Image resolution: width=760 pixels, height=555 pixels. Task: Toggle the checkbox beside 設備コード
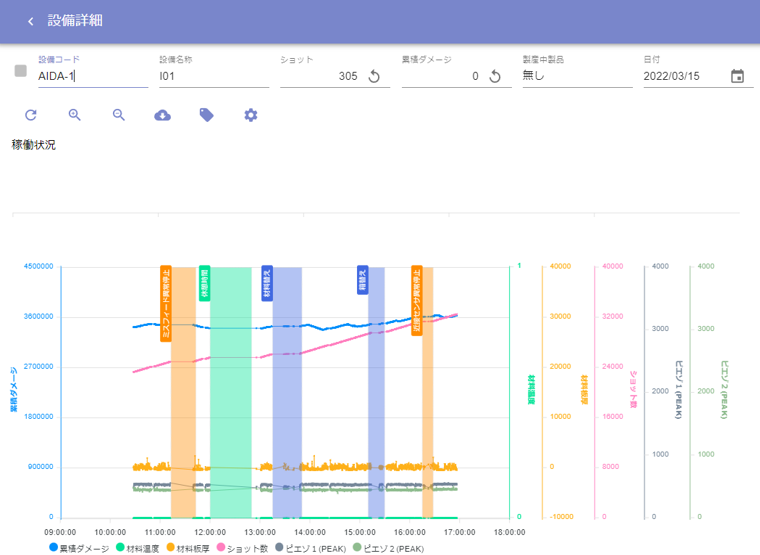pos(20,71)
